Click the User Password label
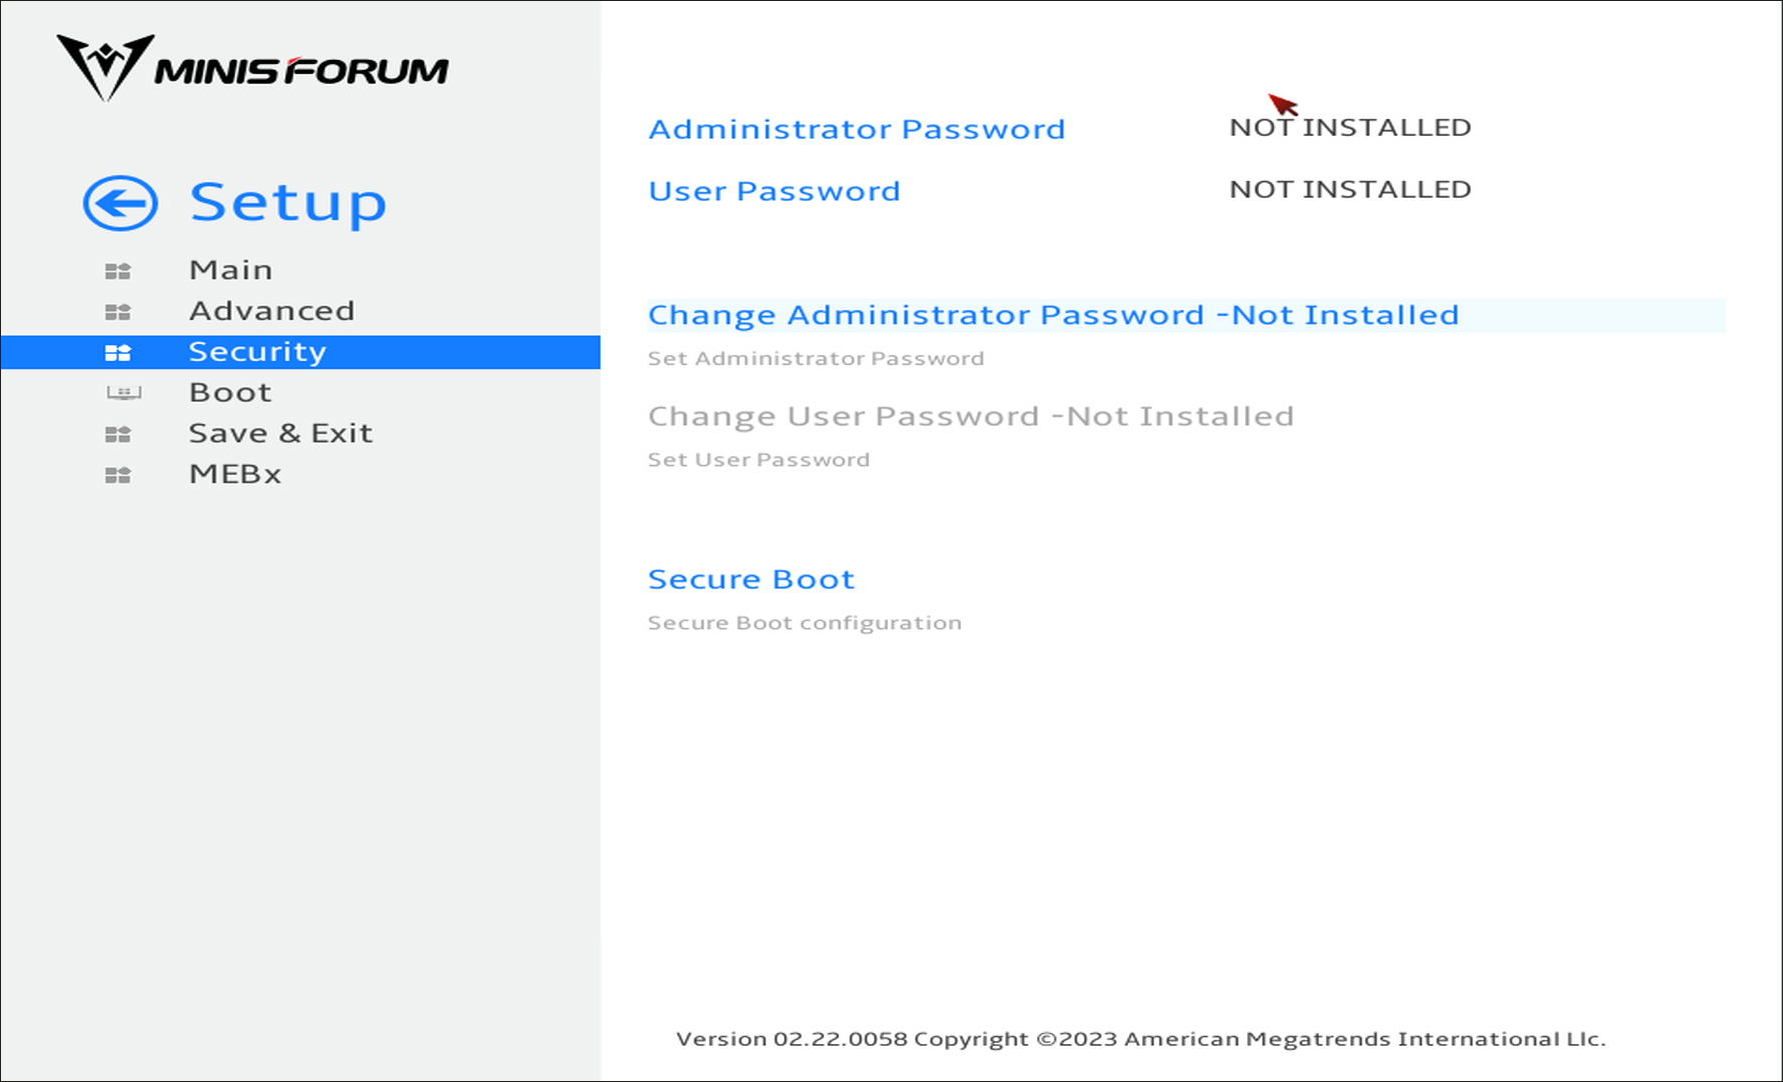 coord(774,191)
